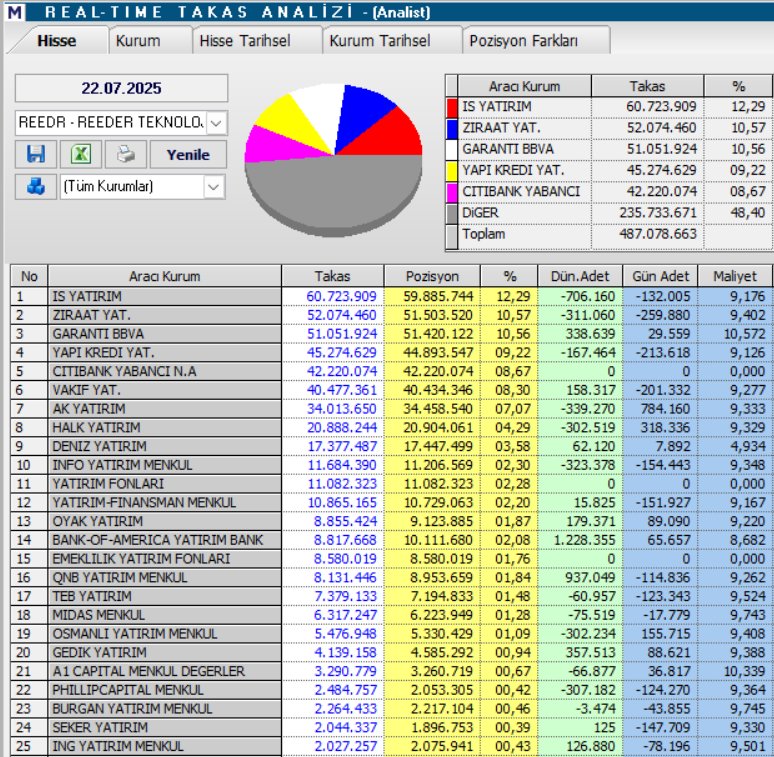Click summary table Aracı Kurum header
The width and height of the screenshot is (774, 757).
click(x=525, y=86)
